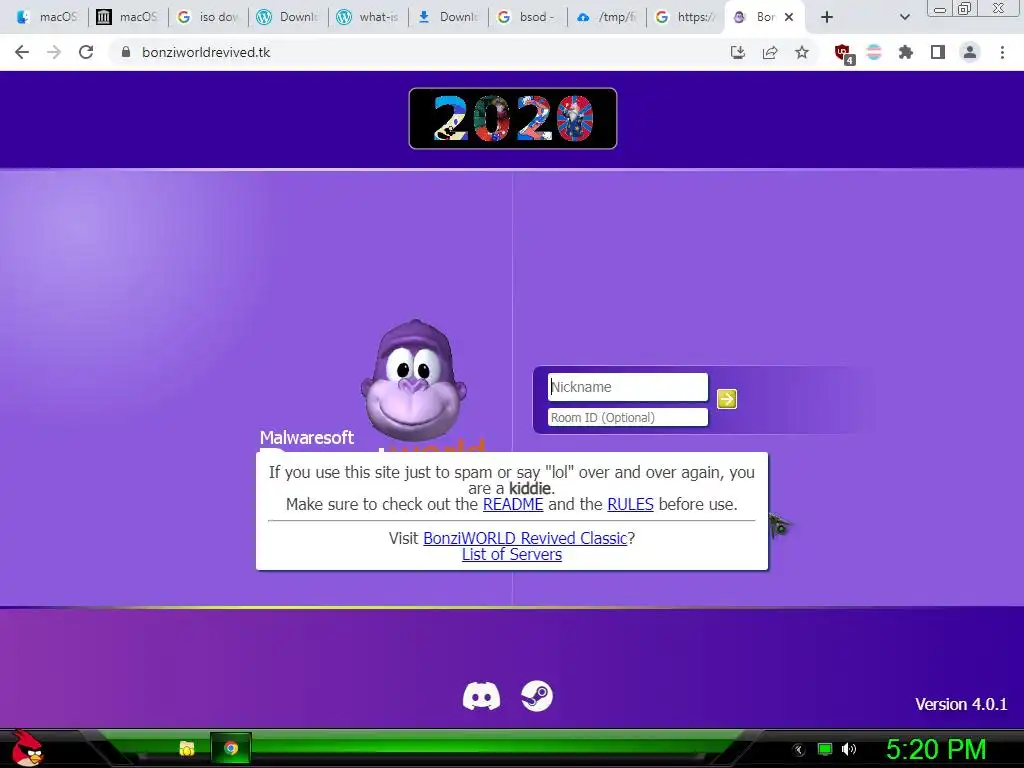Viewport: 1024px width, 768px height.
Task: Click the Angry Birds start button
Action: [27, 748]
